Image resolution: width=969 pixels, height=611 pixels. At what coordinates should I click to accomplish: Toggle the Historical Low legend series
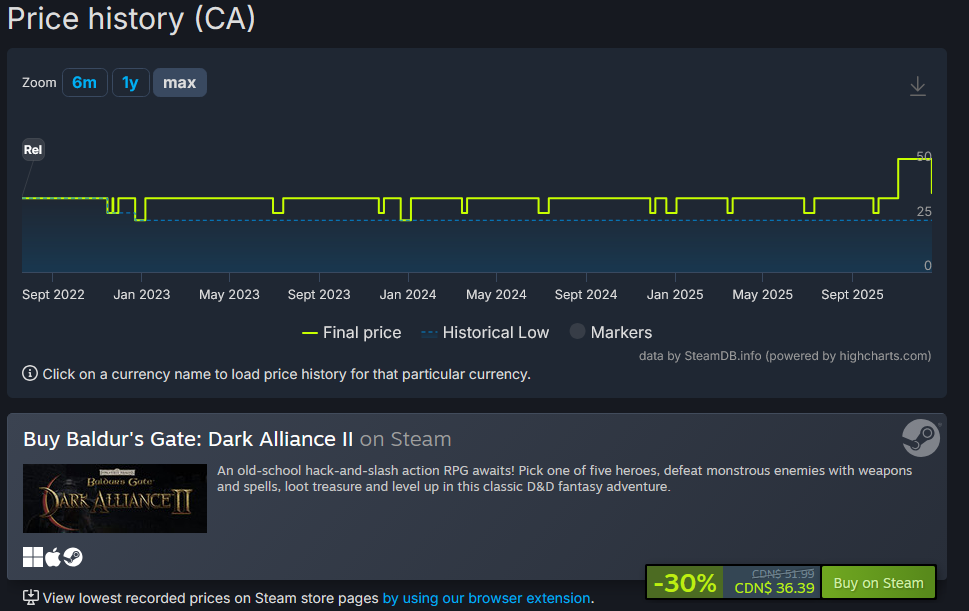click(485, 333)
